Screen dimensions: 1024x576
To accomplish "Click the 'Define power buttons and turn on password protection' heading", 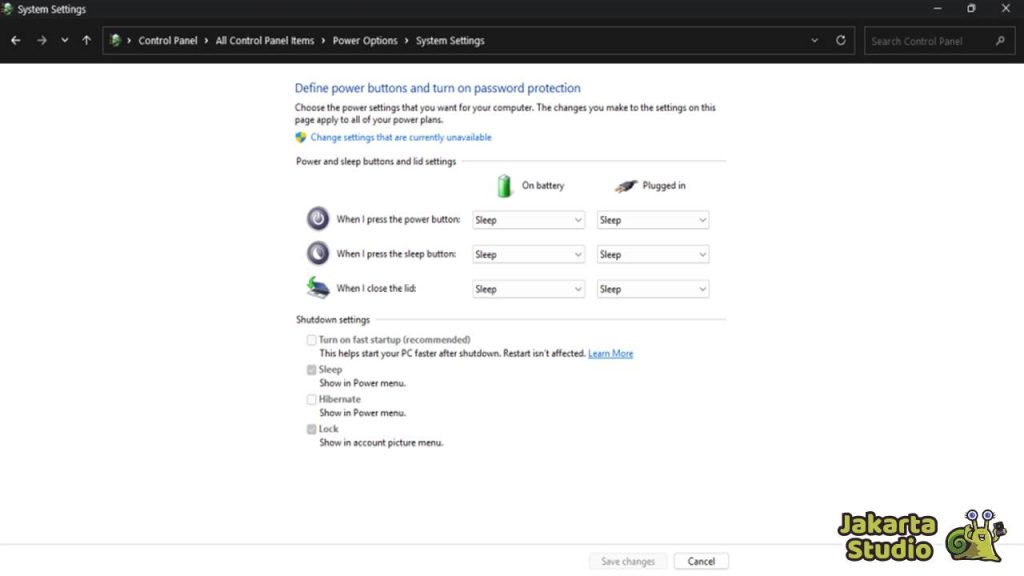I will [437, 88].
